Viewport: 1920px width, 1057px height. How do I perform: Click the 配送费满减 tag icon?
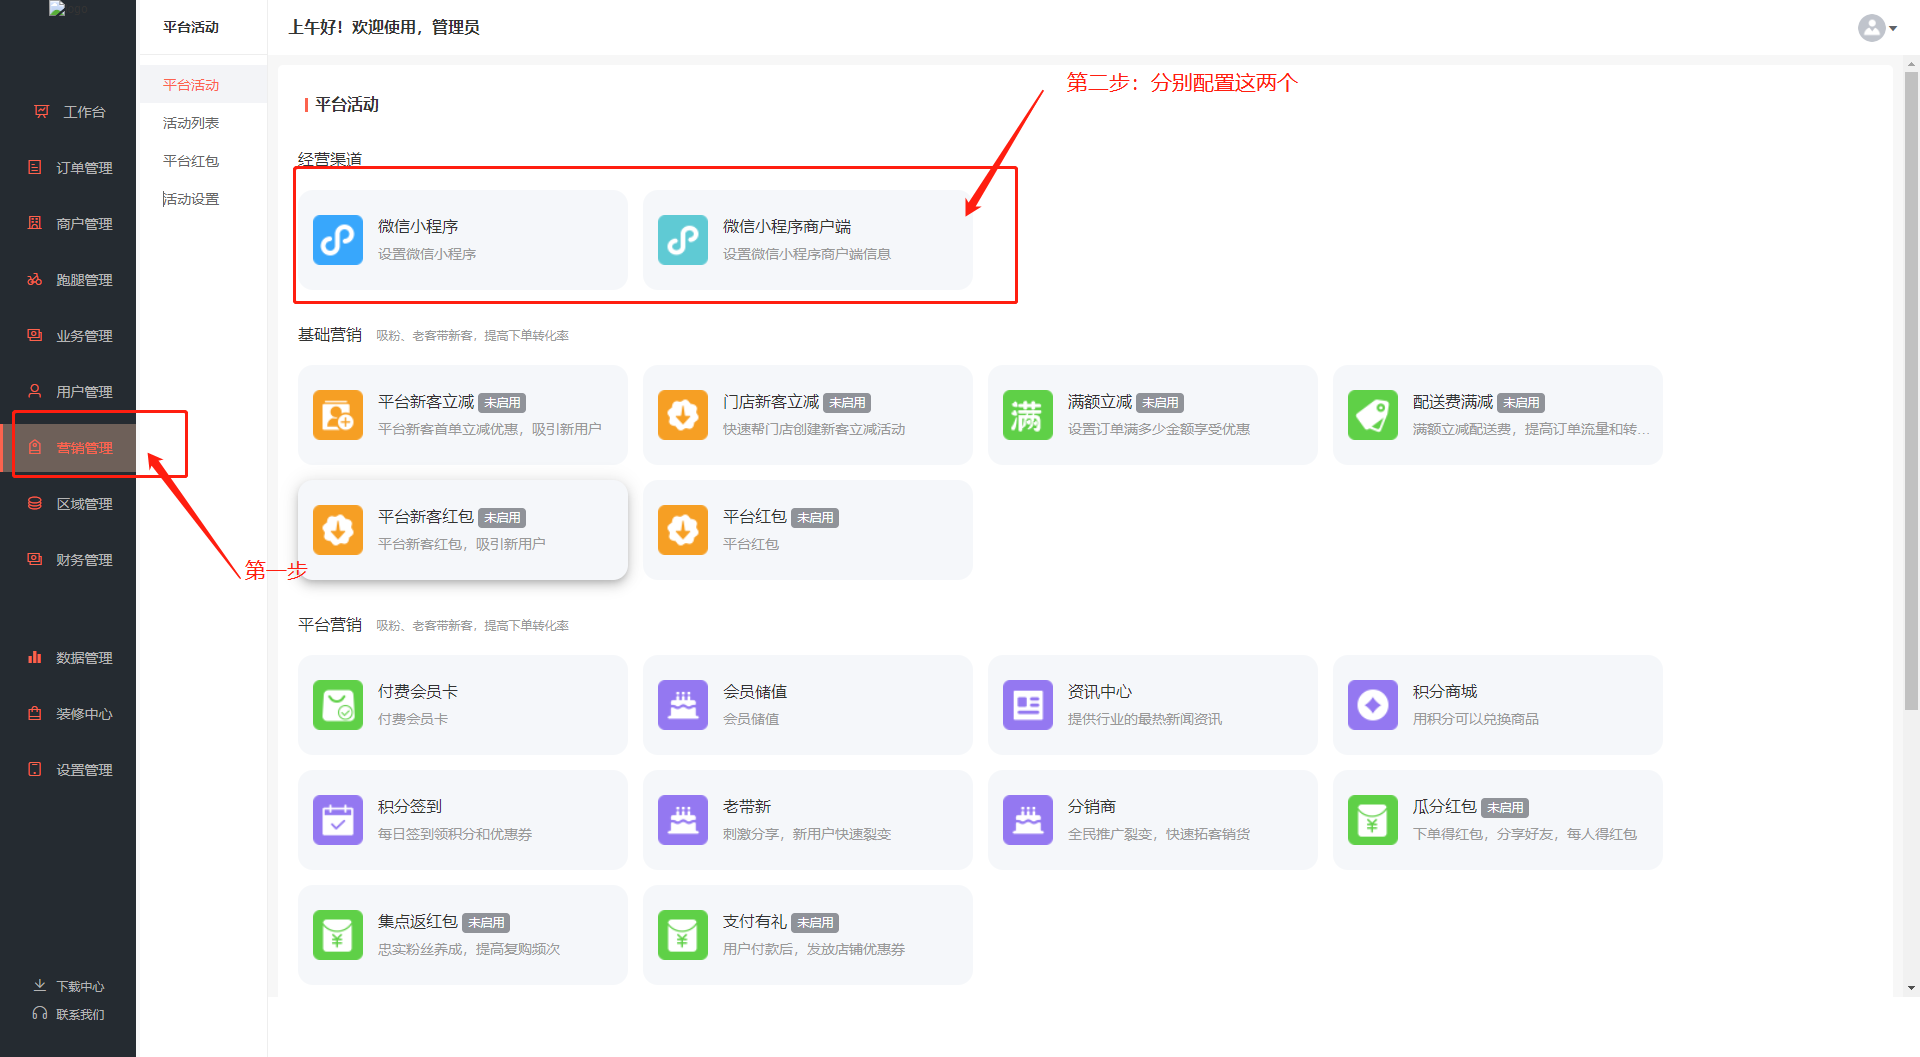pos(1372,415)
